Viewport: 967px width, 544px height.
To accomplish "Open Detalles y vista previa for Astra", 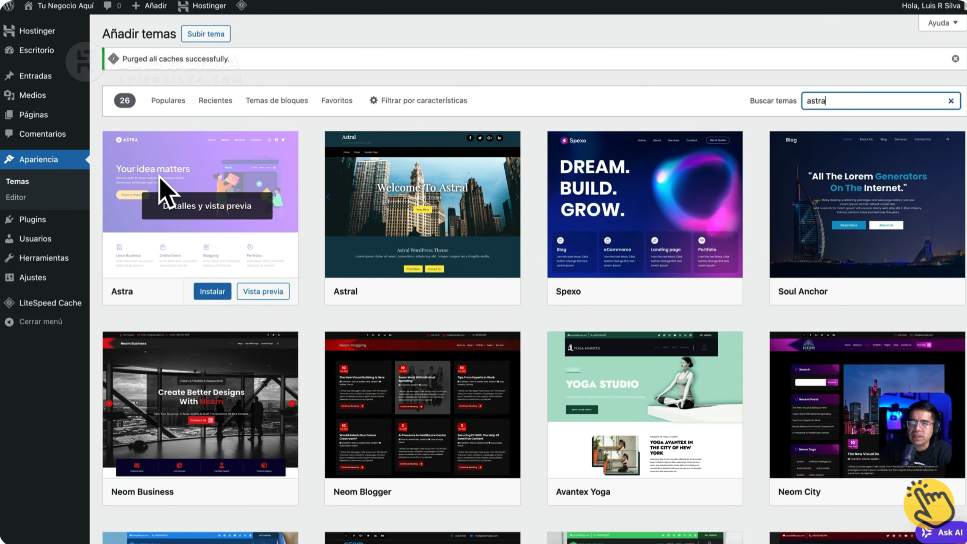I will [x=207, y=206].
